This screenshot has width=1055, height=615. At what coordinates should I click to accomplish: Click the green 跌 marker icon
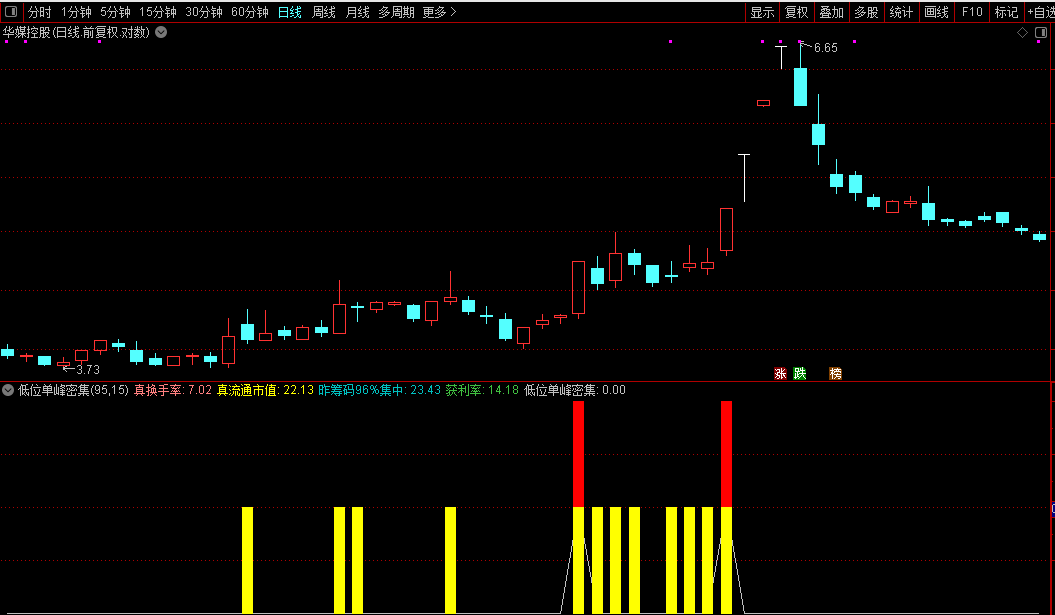pos(799,373)
